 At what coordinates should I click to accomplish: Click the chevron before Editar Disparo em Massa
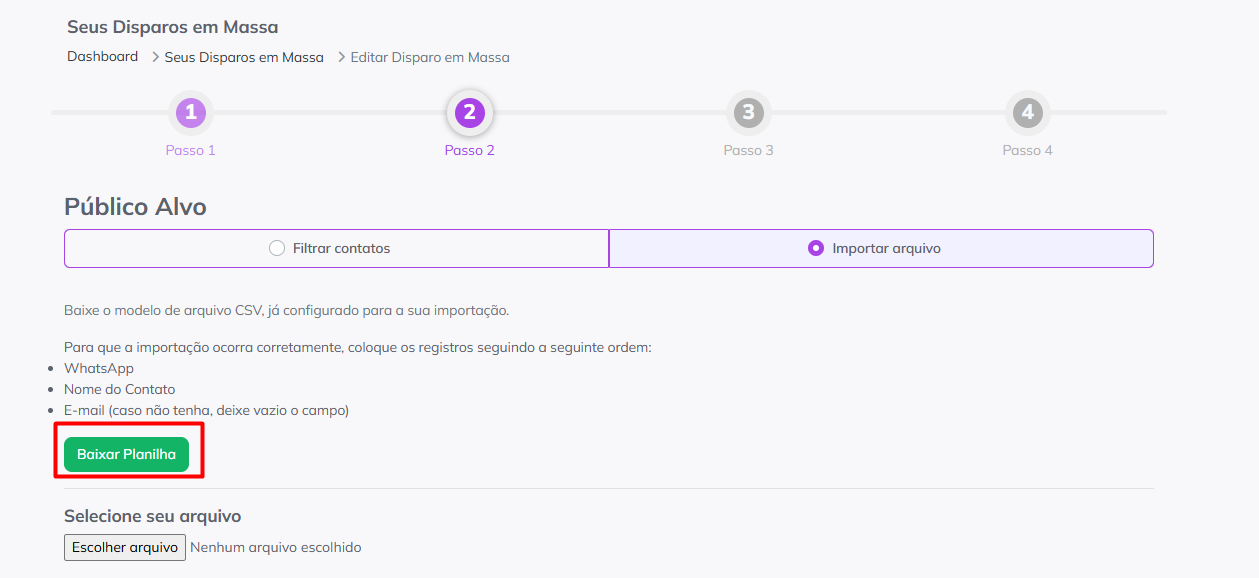[341, 58]
